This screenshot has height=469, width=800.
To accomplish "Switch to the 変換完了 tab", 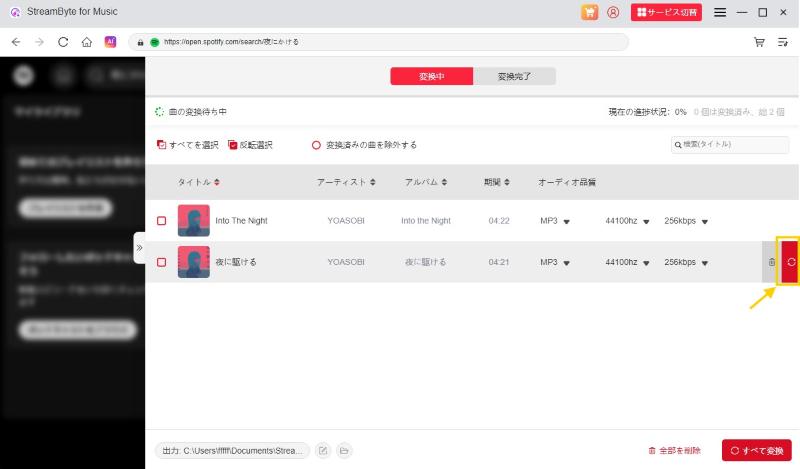I will click(514, 77).
